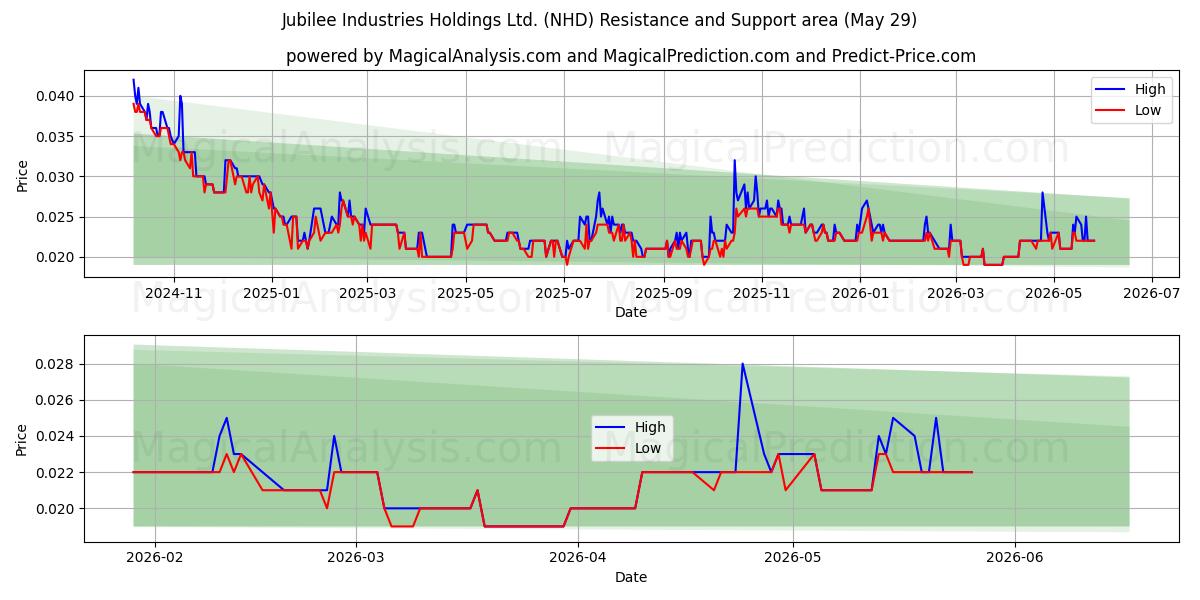Click the '0.040' y-axis label in the top chart
Image resolution: width=1200 pixels, height=600 pixels.
[56, 96]
